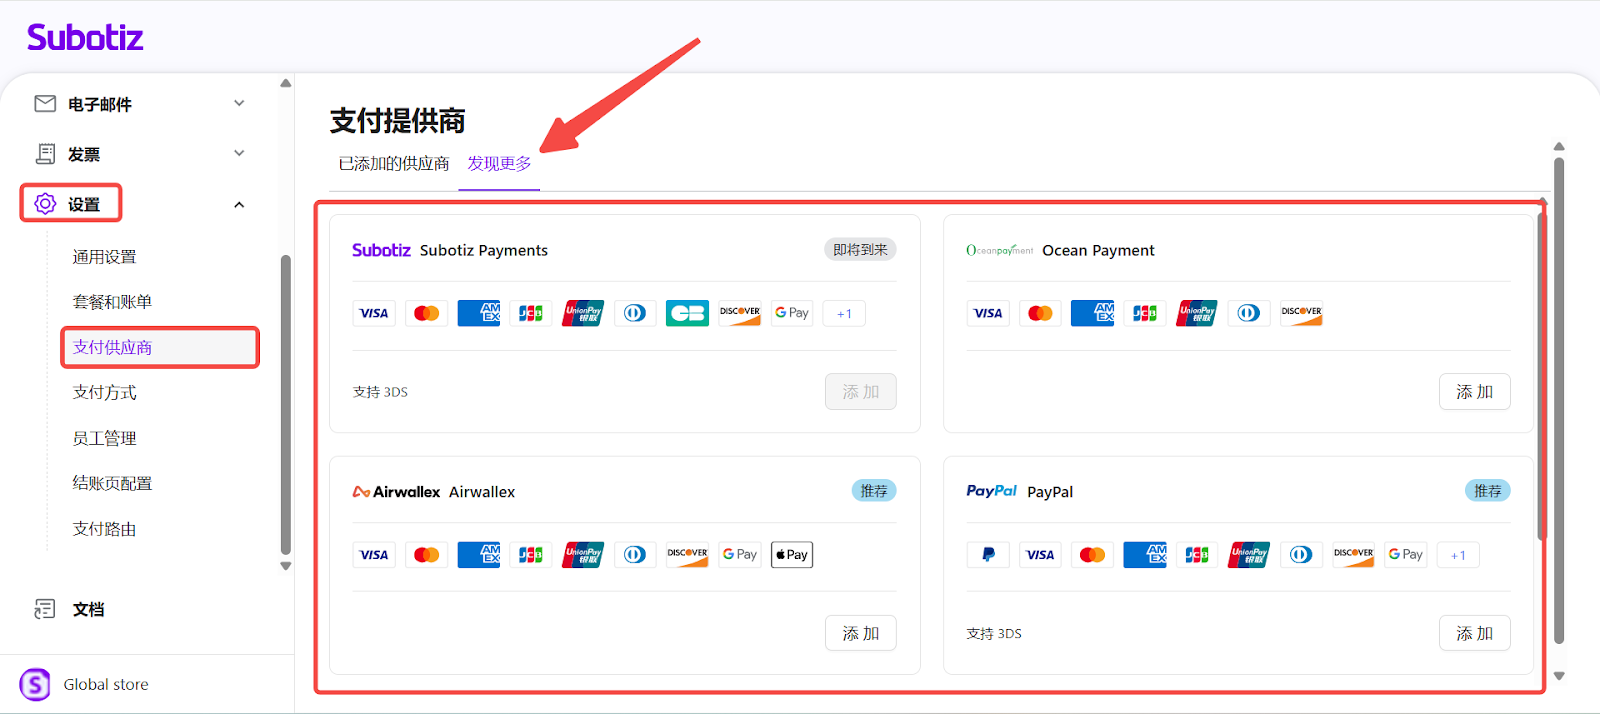This screenshot has height=714, width=1600.
Task: Click the Apple Pay icon under Airwallex
Action: (791, 555)
